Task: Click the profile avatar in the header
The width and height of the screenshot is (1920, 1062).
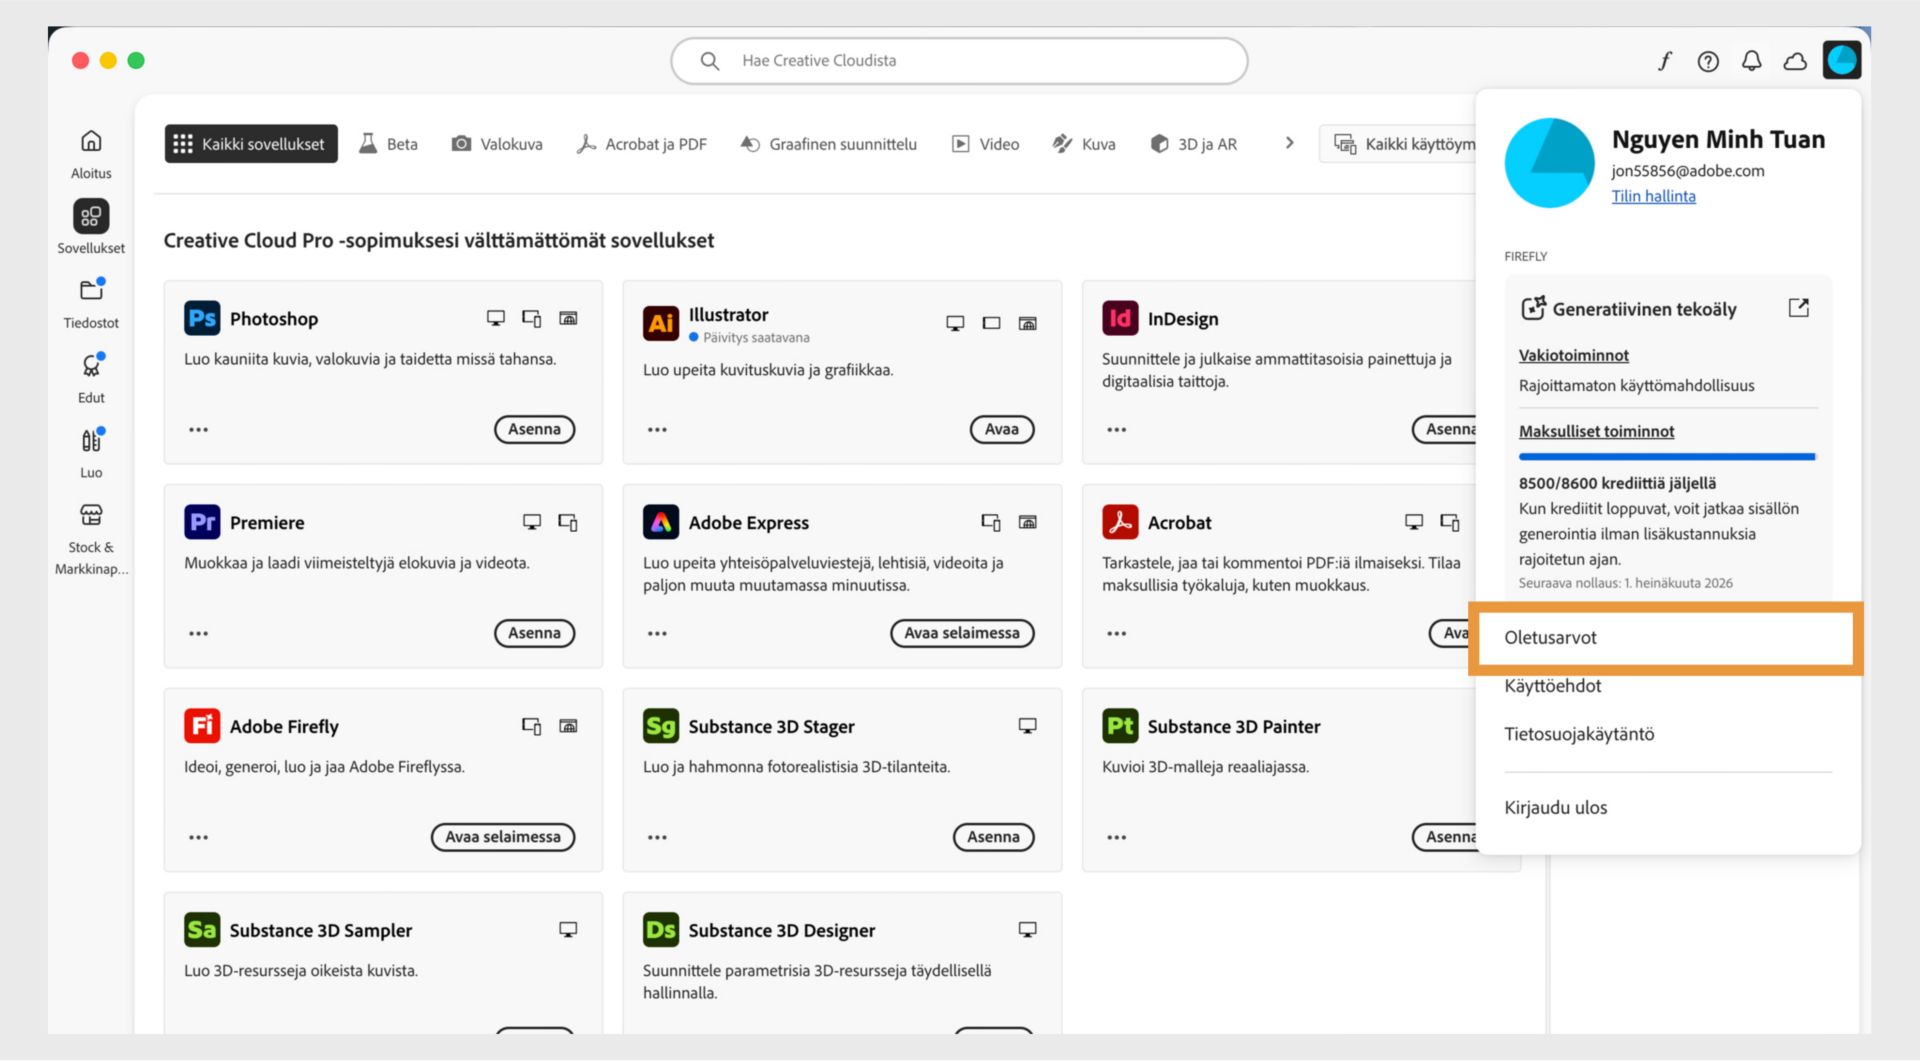Action: 1841,60
